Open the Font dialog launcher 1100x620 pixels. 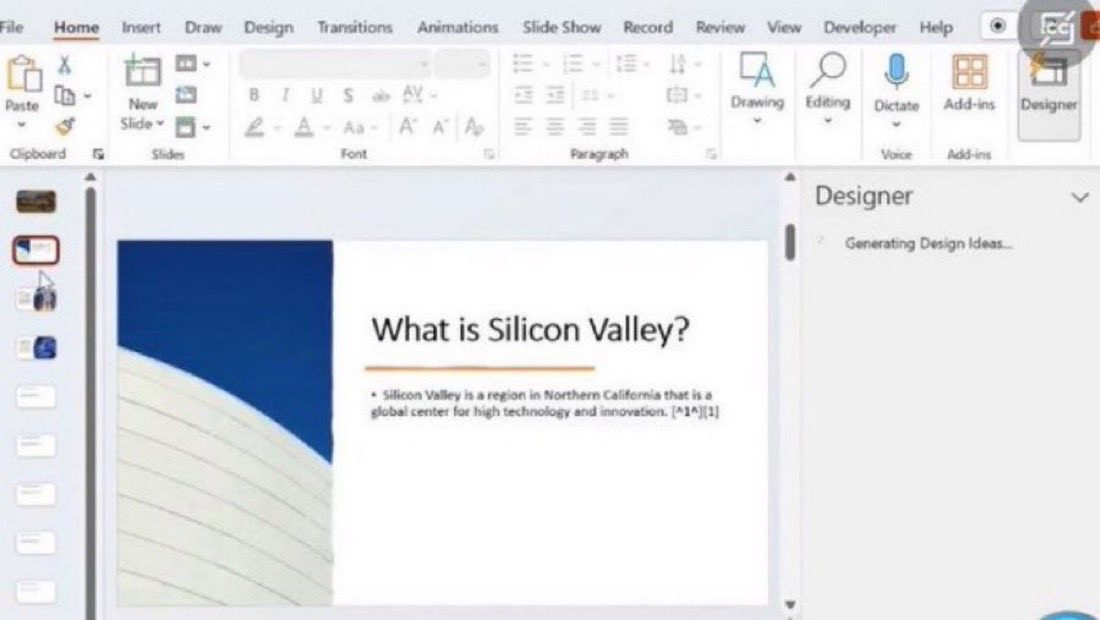pyautogui.click(x=488, y=154)
